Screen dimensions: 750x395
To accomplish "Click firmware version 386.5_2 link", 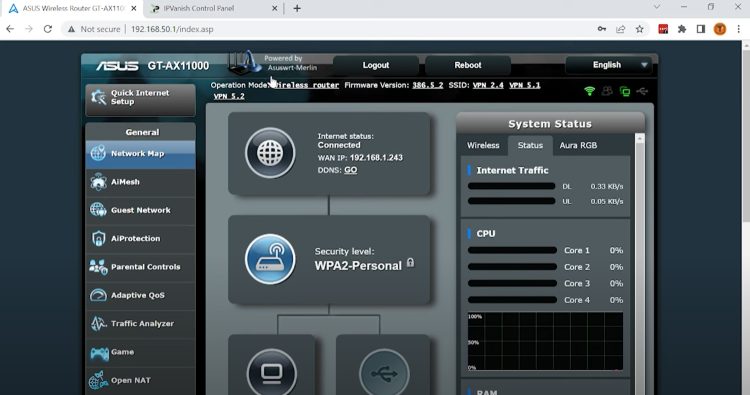I will pos(428,85).
